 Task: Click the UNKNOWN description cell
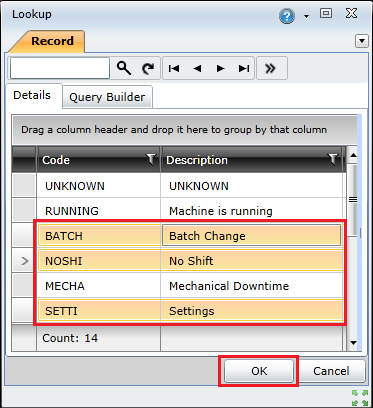coord(251,186)
